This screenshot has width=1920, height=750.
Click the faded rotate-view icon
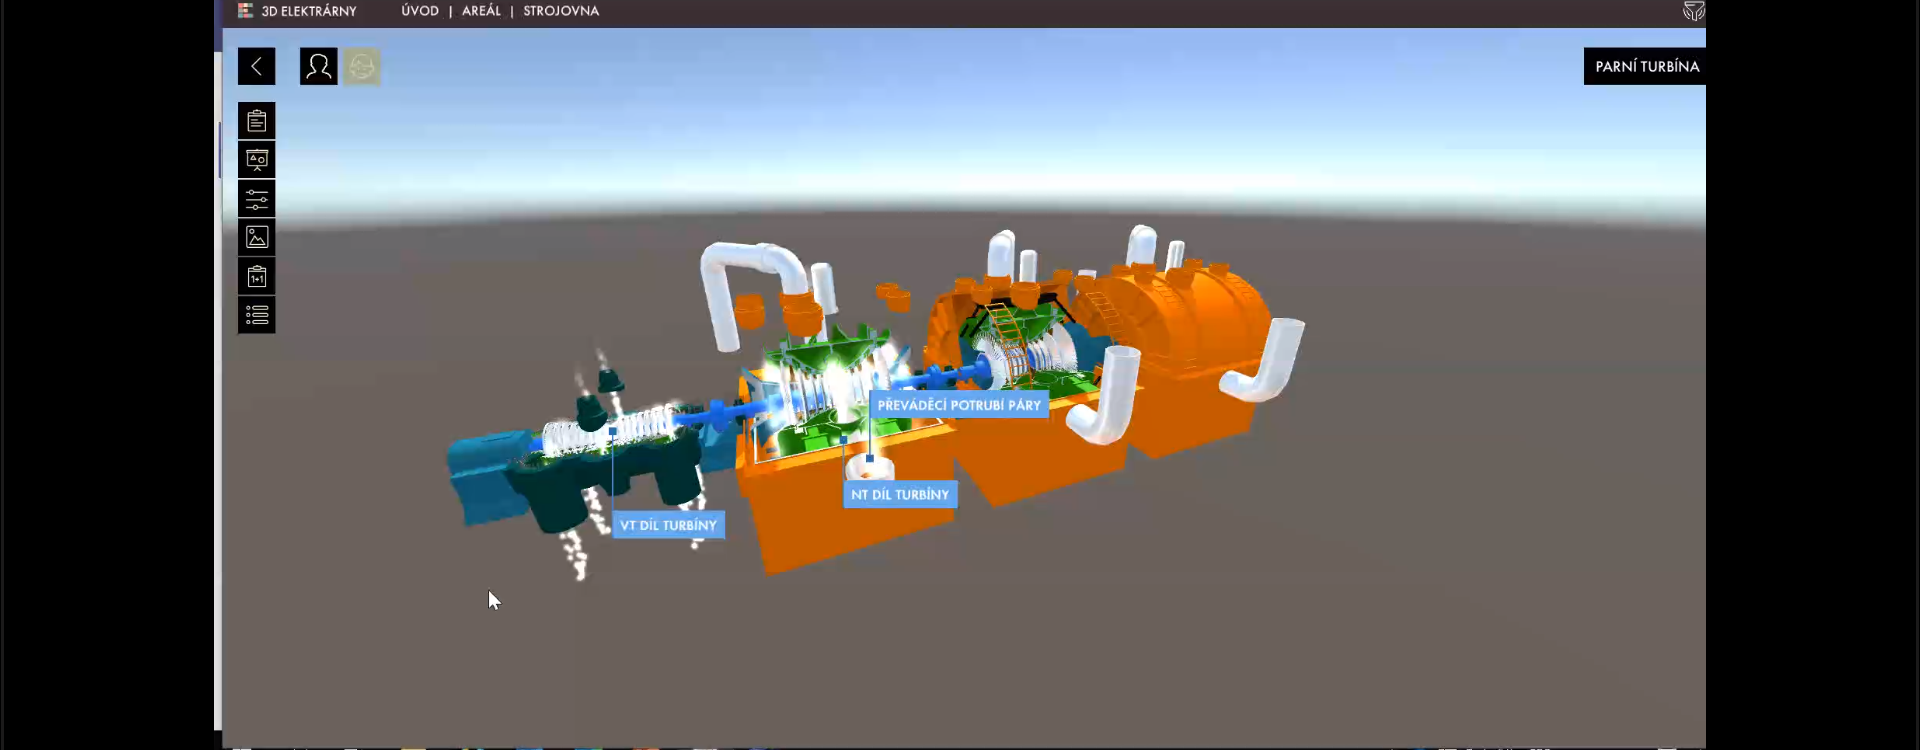click(x=362, y=67)
